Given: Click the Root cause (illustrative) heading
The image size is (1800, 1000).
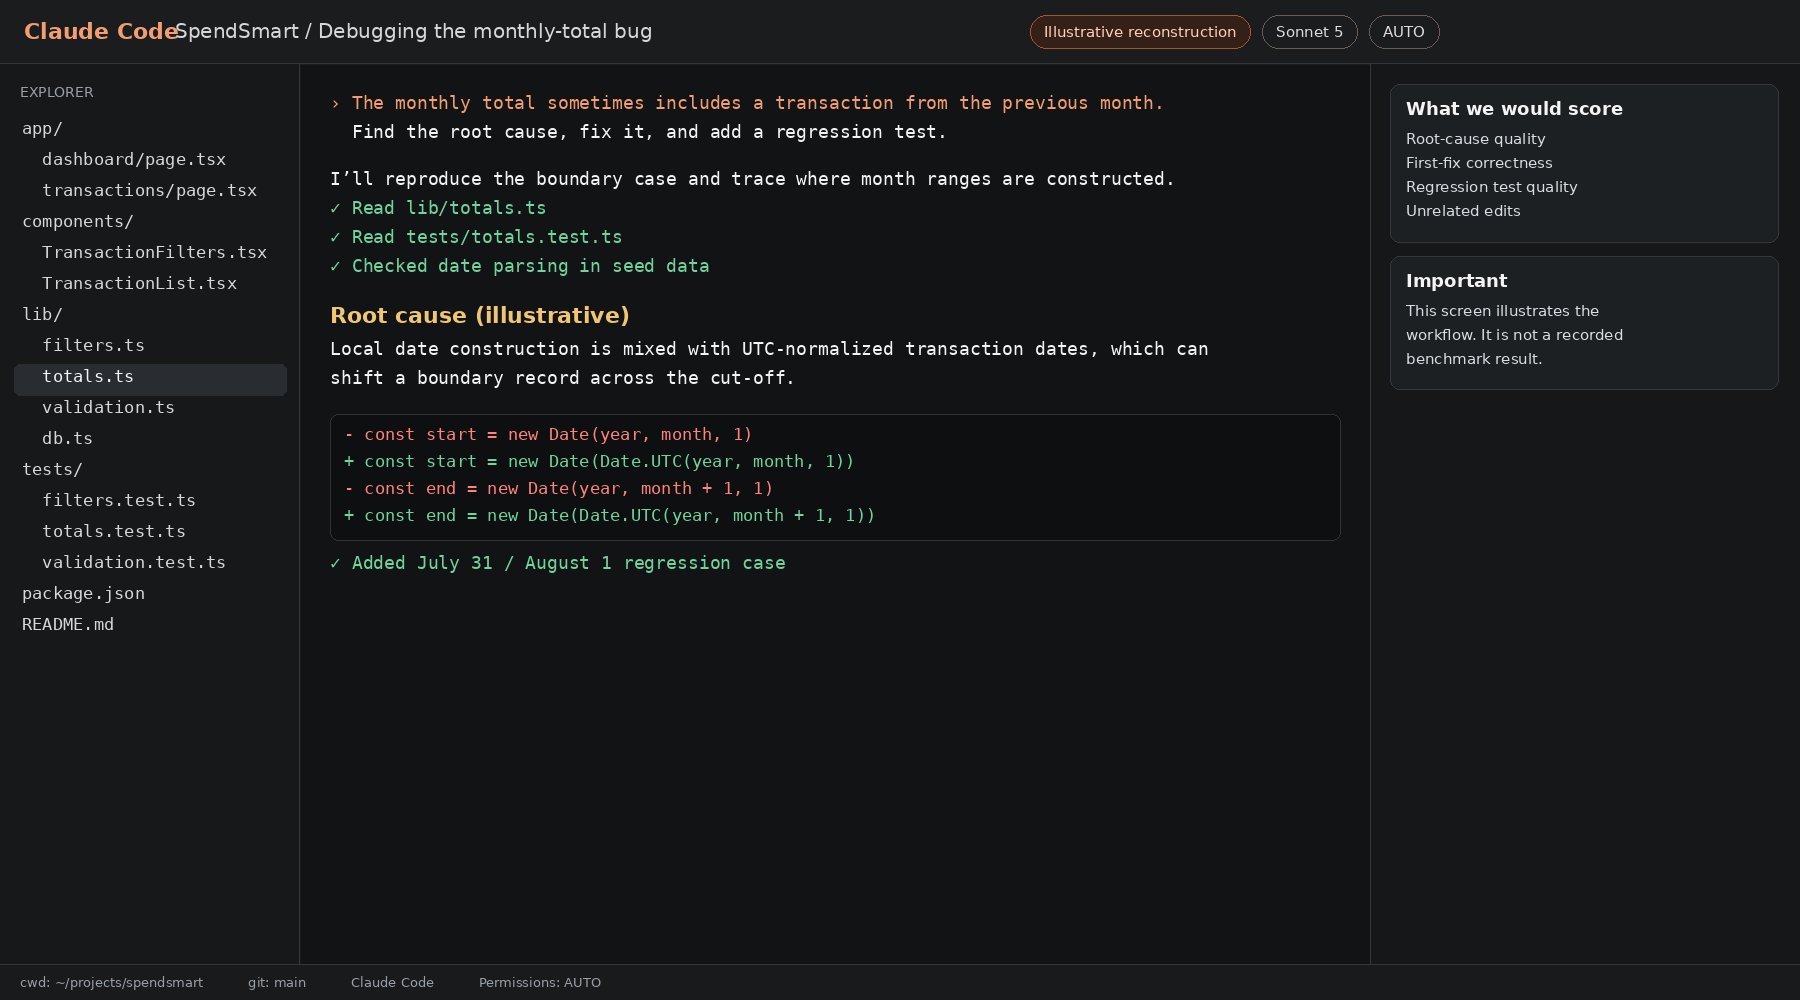Looking at the screenshot, I should click(480, 315).
